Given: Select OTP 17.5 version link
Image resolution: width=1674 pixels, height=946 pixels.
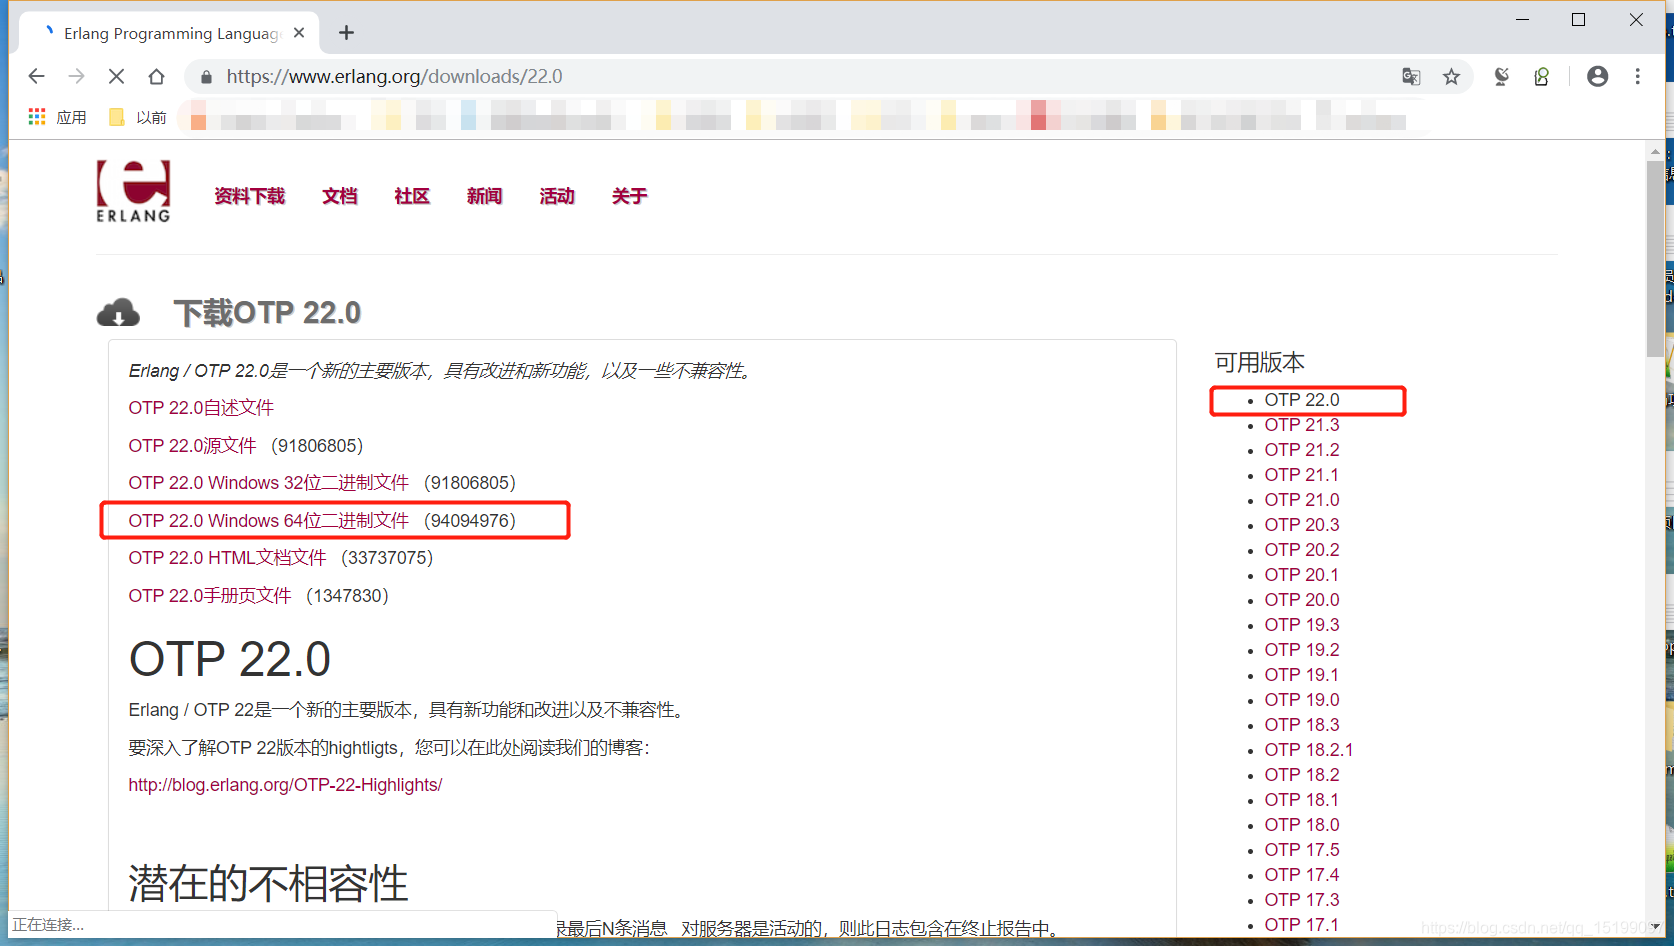Looking at the screenshot, I should (1302, 850).
